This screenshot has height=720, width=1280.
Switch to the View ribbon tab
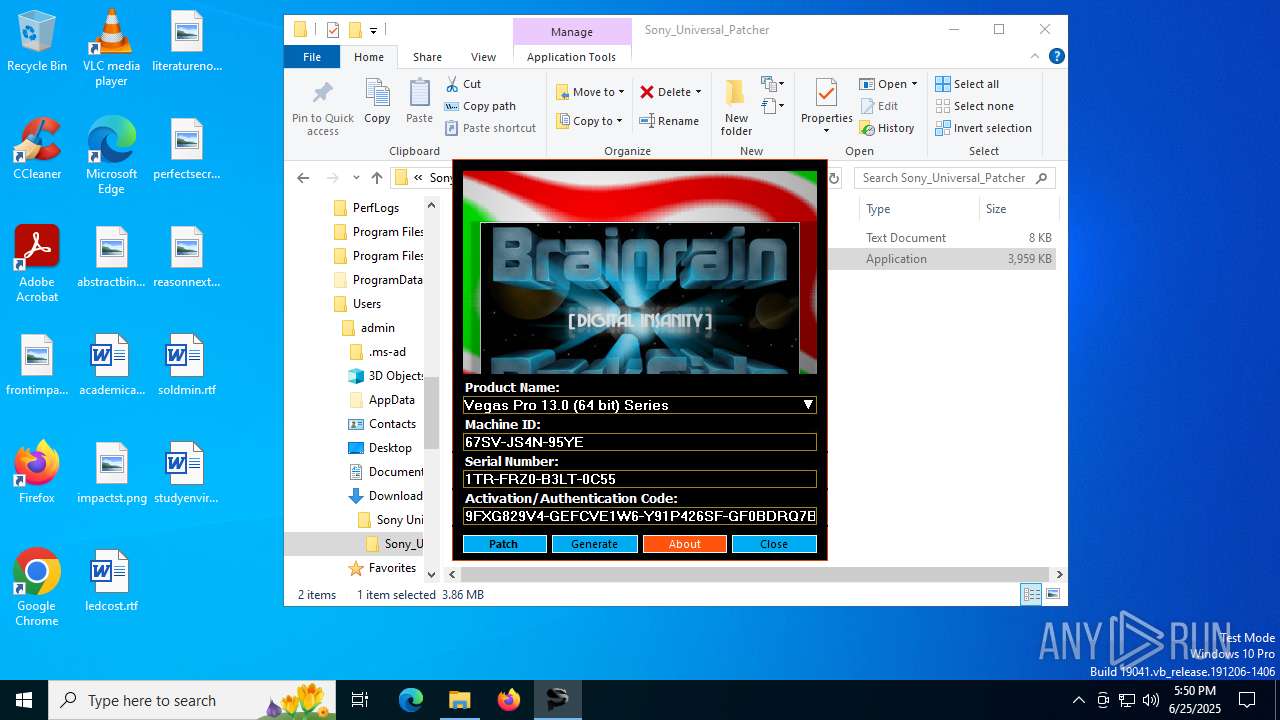[x=483, y=57]
